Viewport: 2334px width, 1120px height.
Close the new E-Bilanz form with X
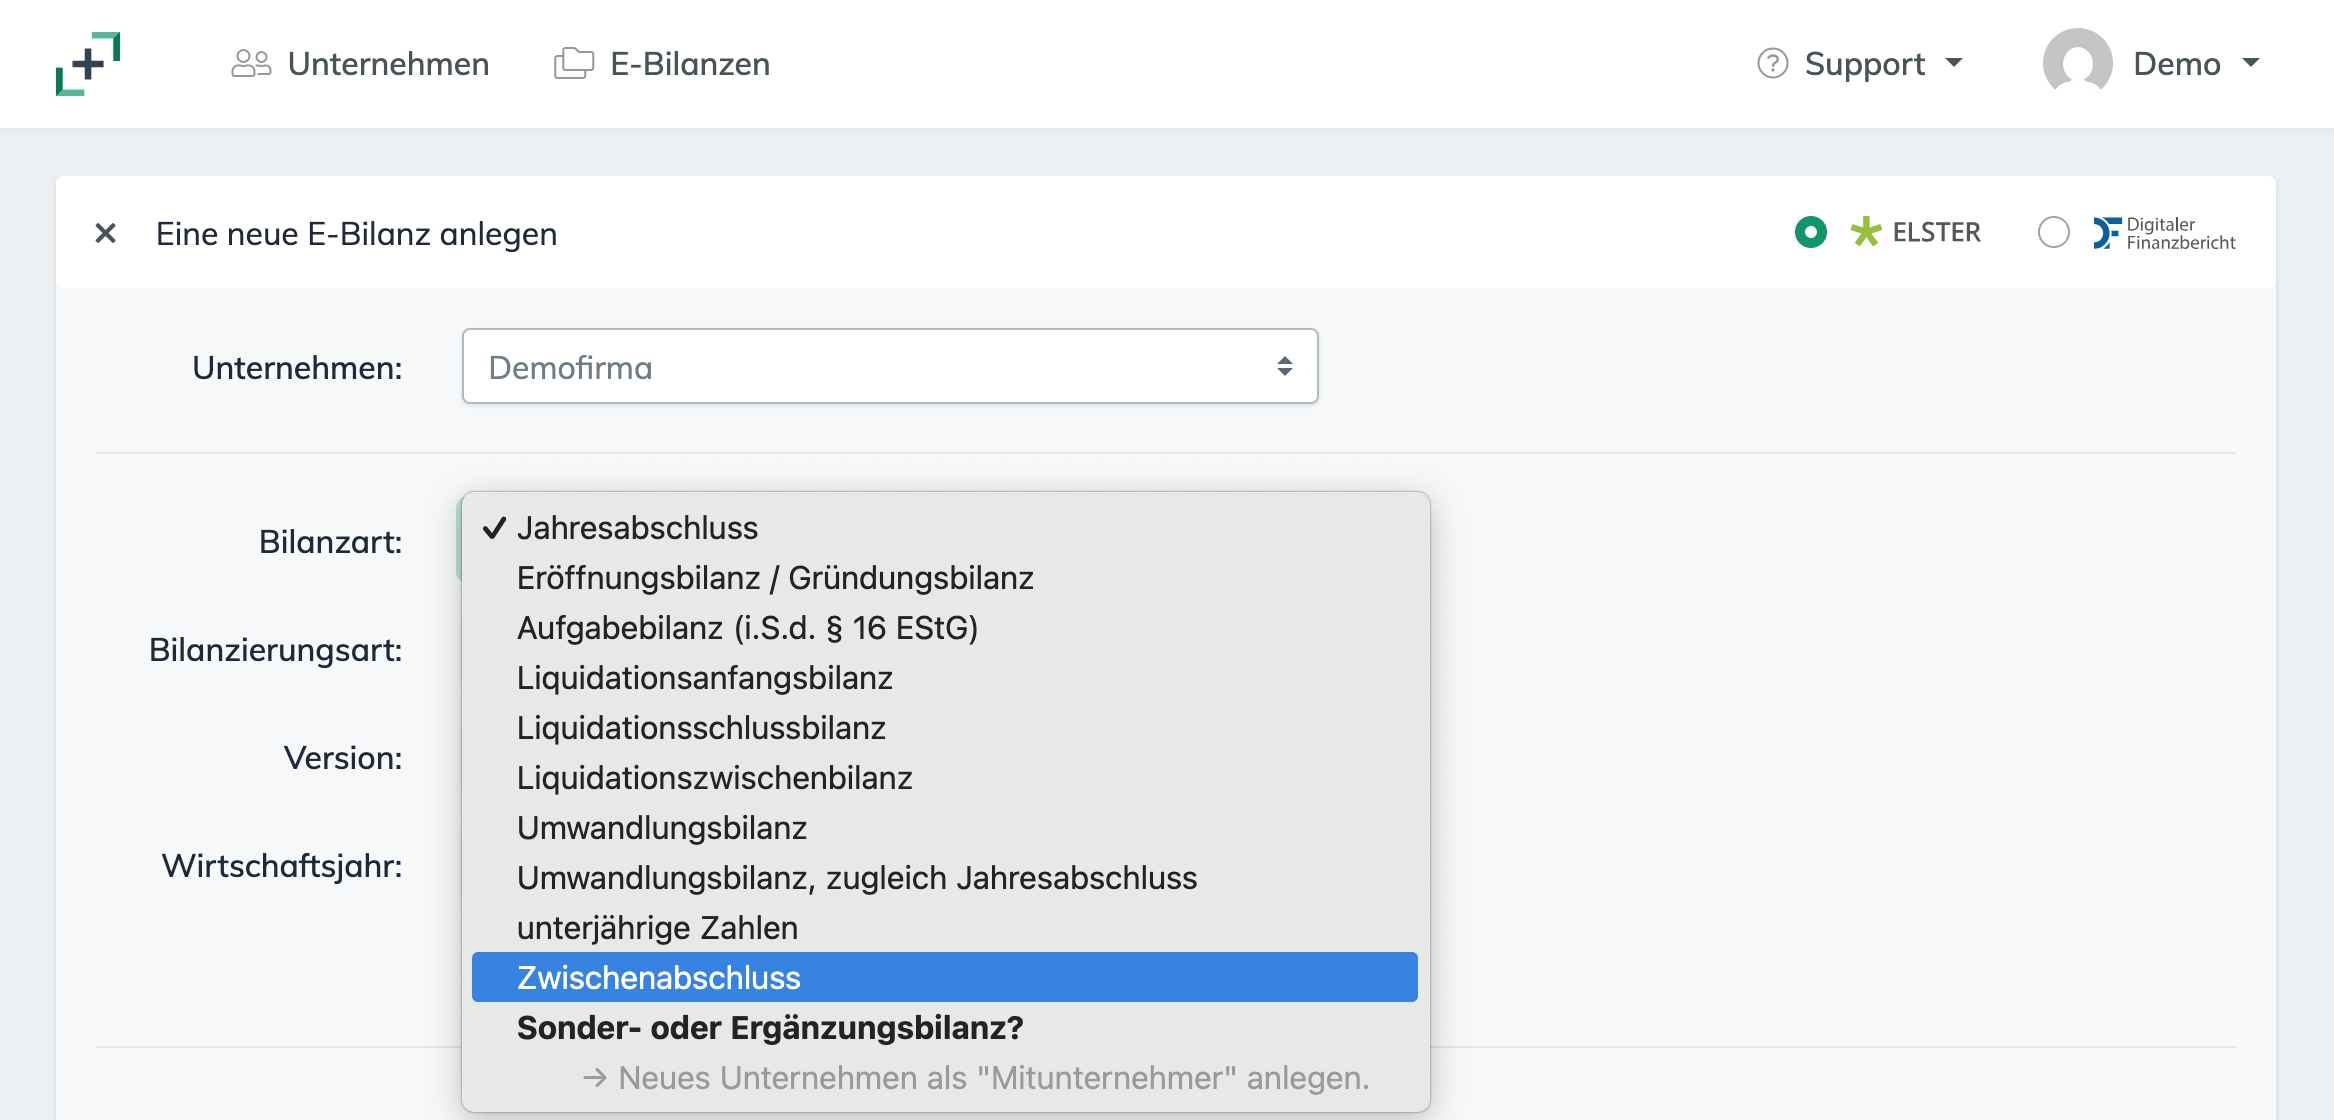106,234
